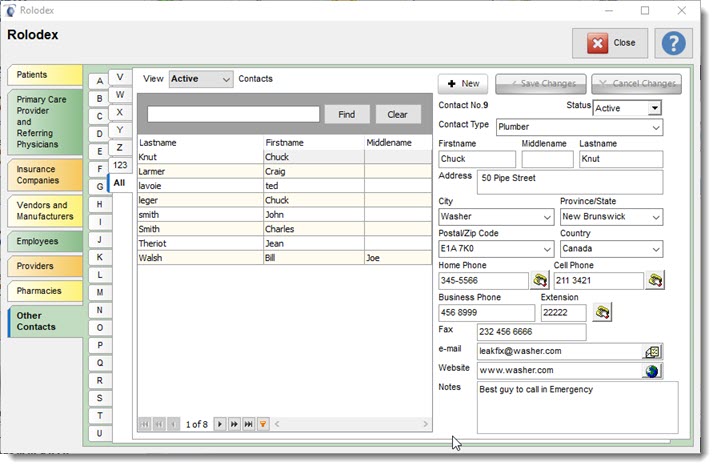
Task: Select letter K index tab
Action: click(100, 258)
